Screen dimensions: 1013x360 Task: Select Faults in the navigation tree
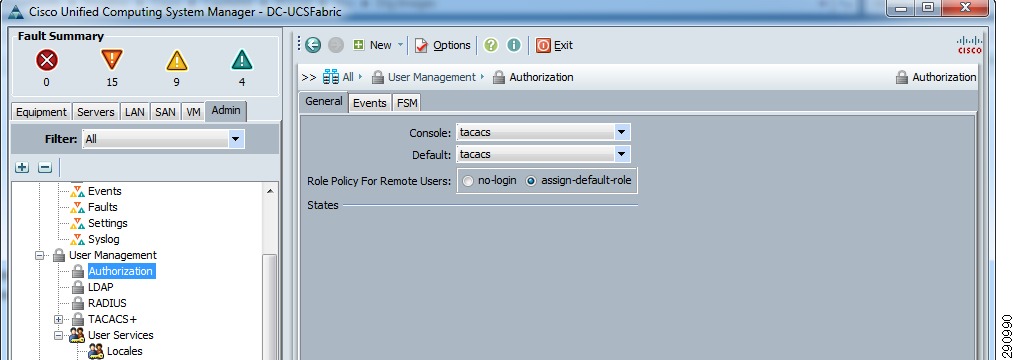(x=103, y=207)
